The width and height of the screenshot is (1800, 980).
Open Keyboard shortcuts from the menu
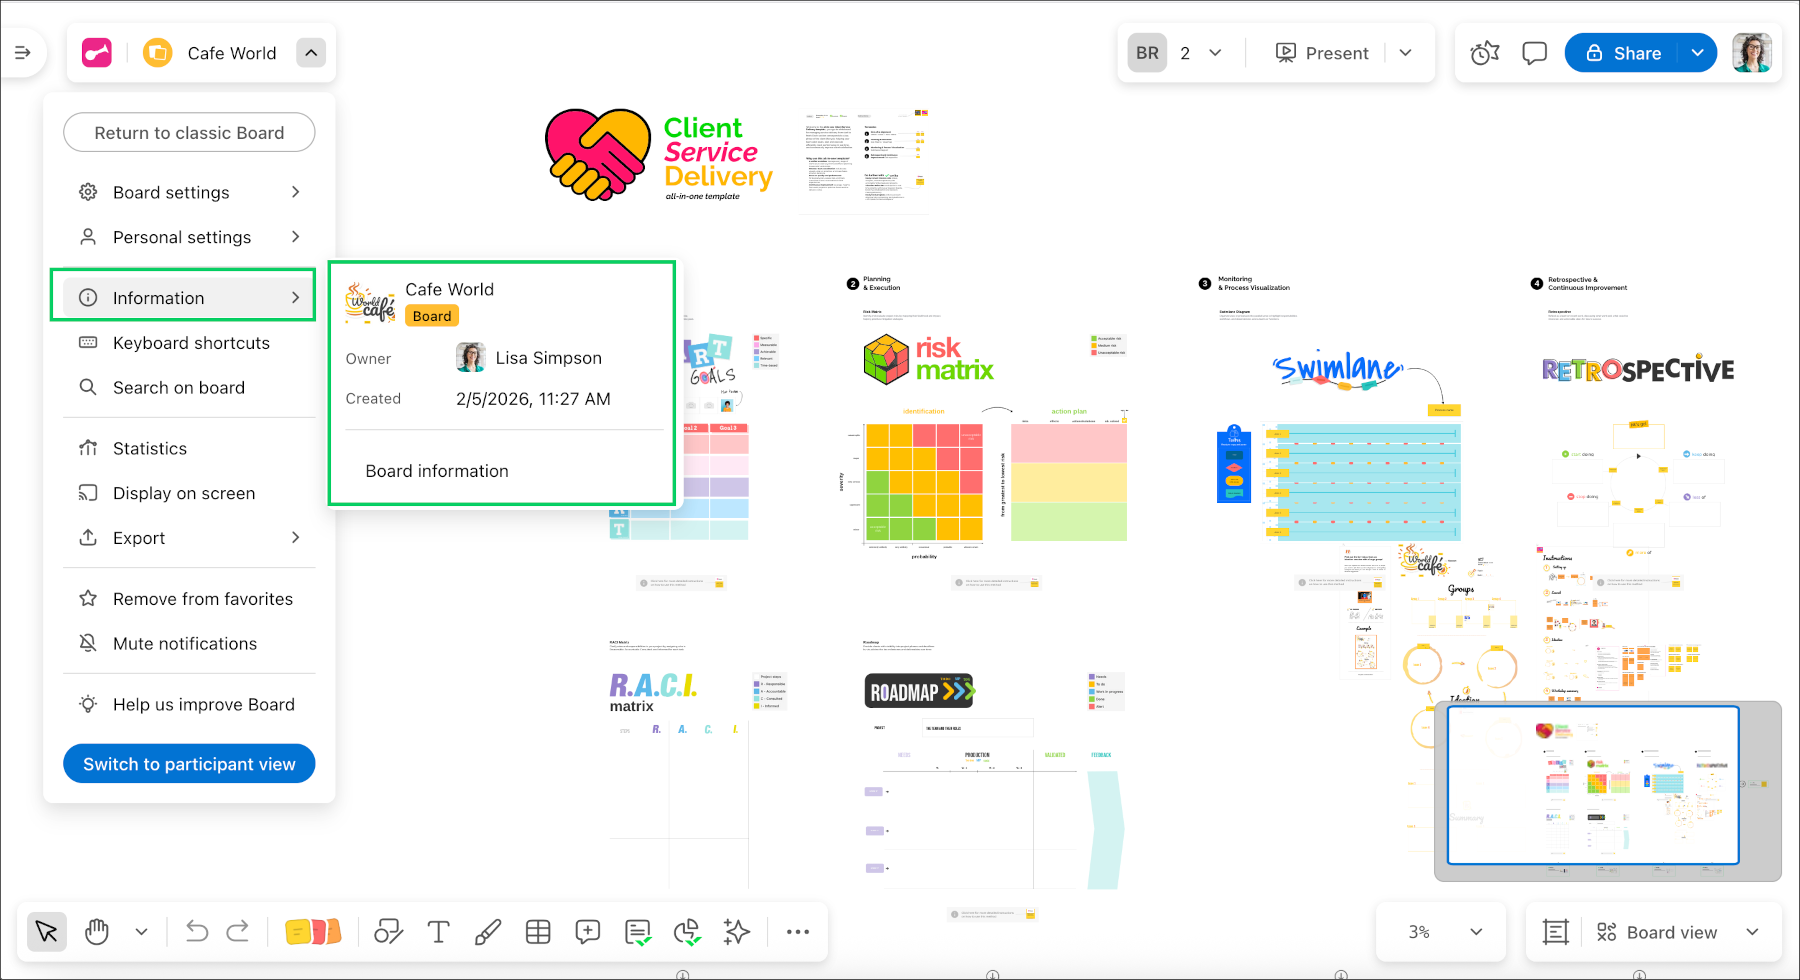pyautogui.click(x=190, y=342)
